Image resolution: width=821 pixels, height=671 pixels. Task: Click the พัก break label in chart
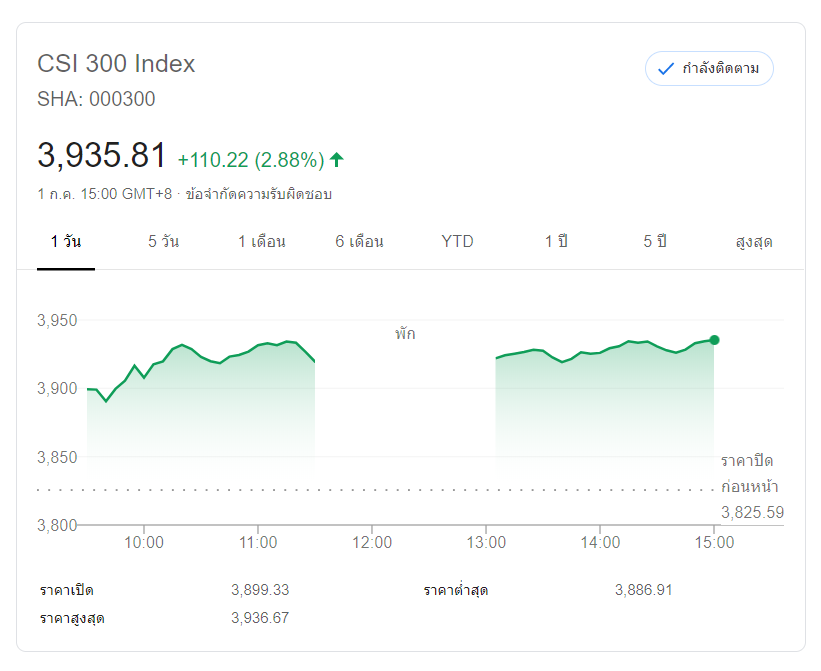pyautogui.click(x=405, y=334)
